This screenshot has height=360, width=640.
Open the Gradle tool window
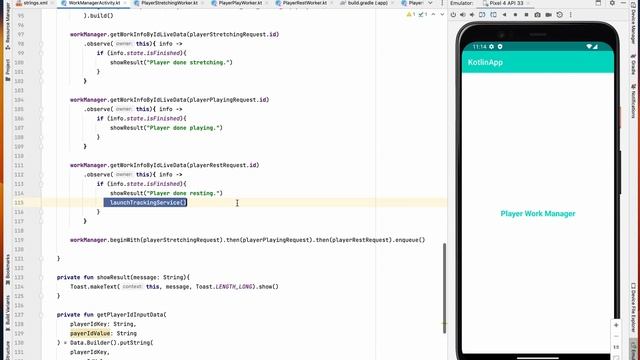[633, 64]
